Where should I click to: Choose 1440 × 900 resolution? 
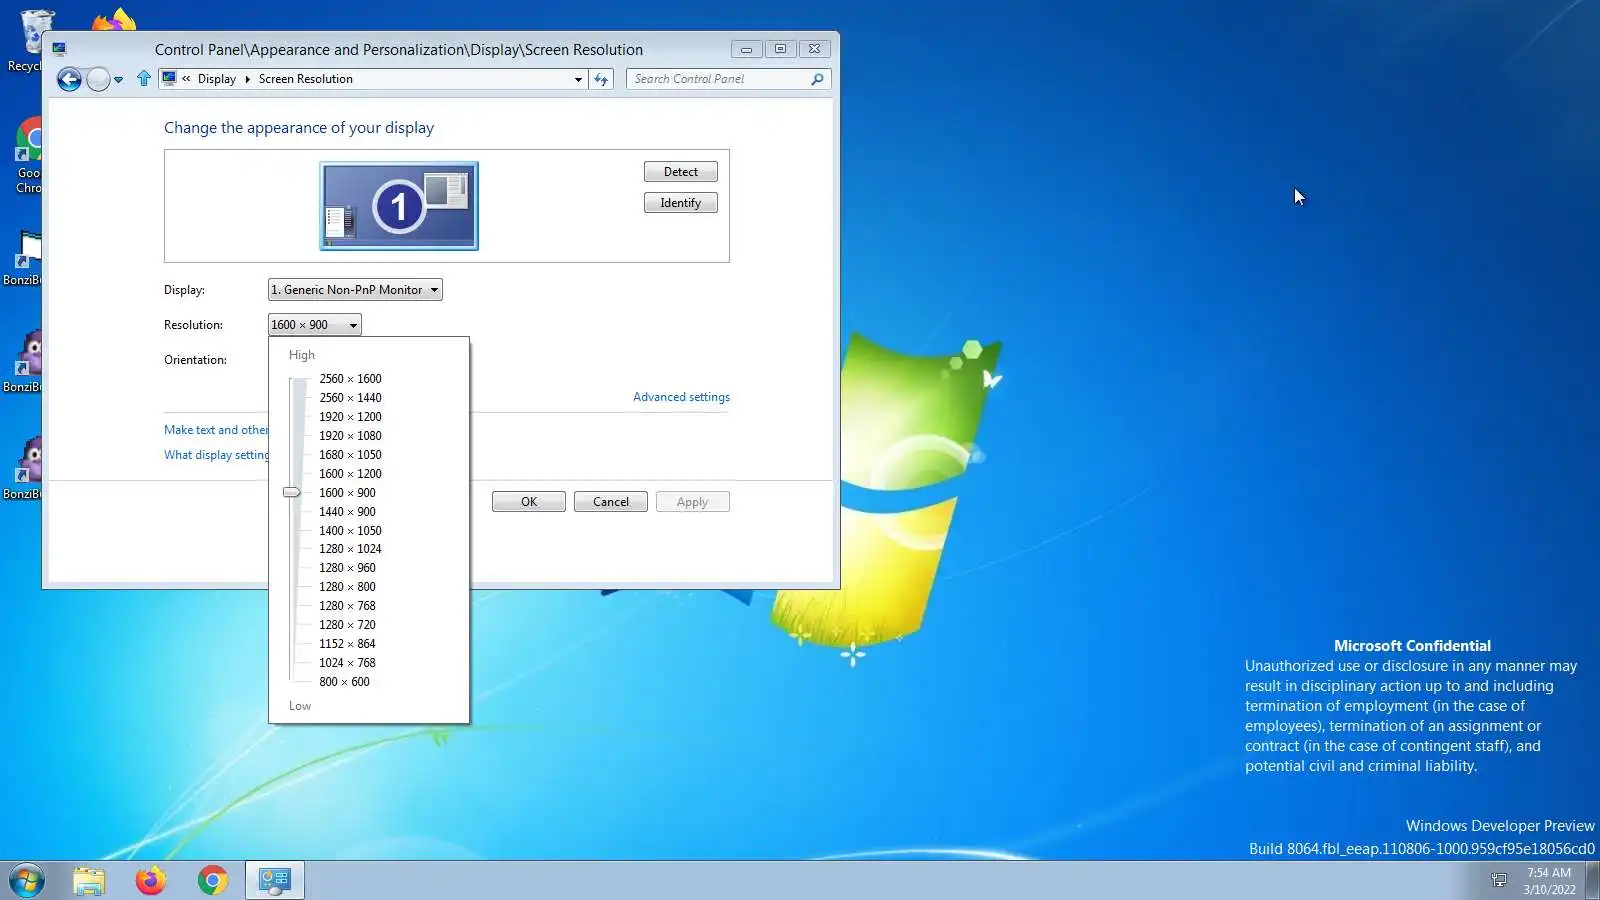click(347, 512)
